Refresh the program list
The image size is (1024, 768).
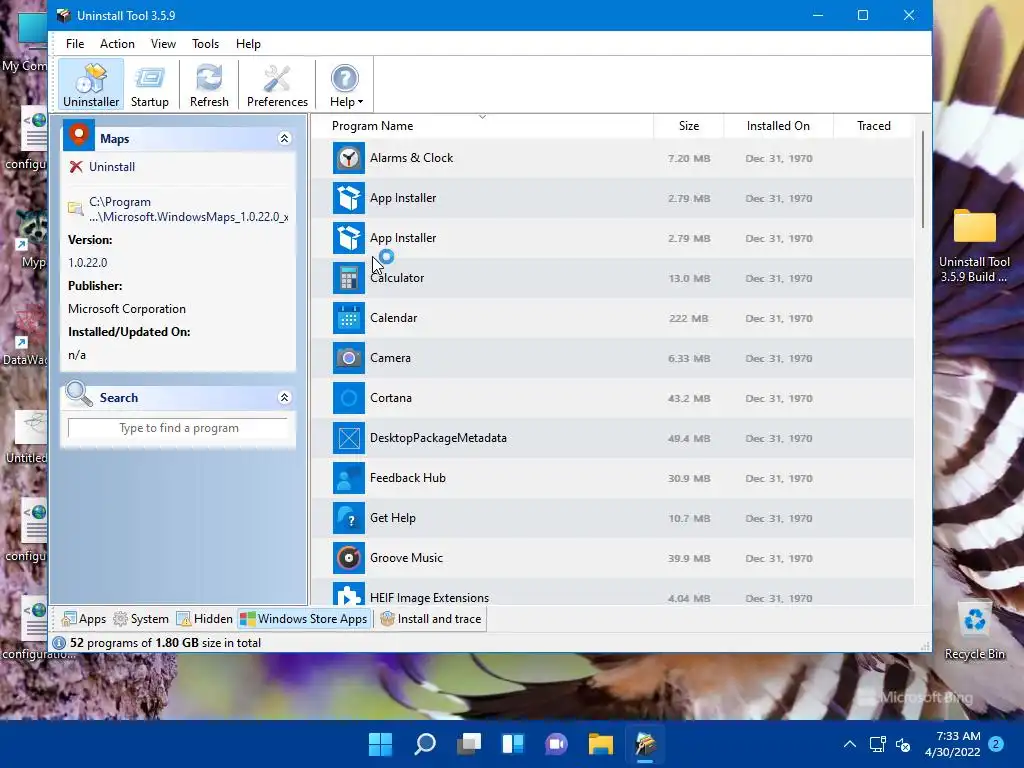coord(209,84)
